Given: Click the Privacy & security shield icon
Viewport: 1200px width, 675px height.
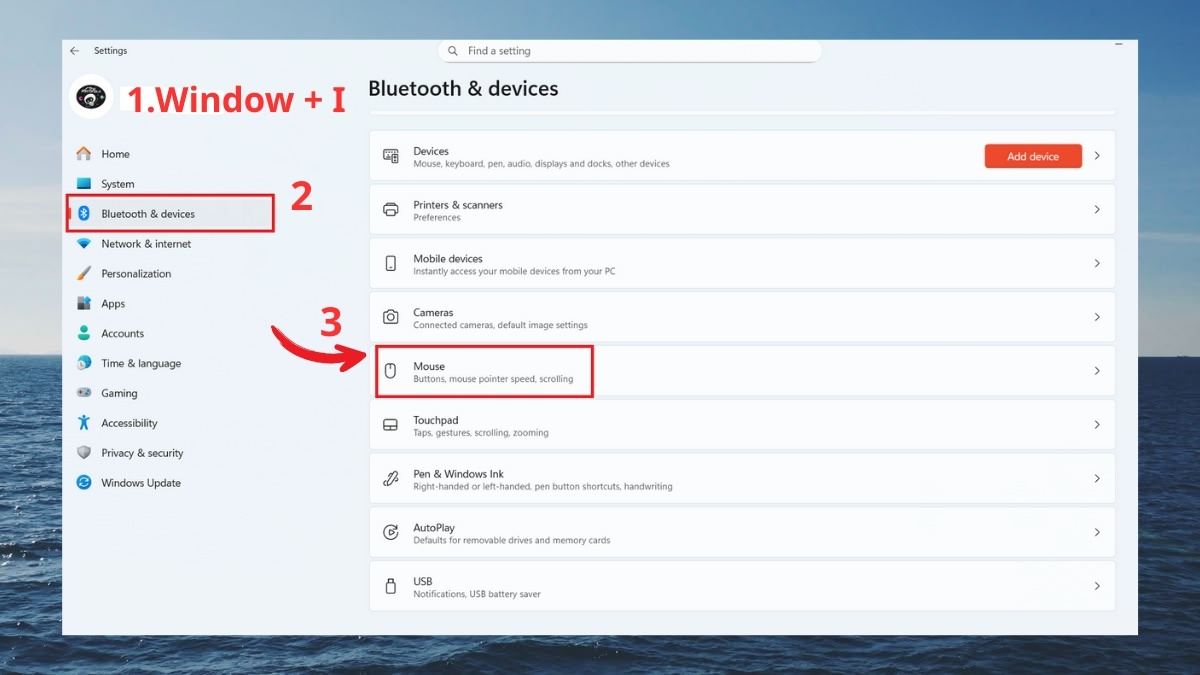Looking at the screenshot, I should coord(85,453).
